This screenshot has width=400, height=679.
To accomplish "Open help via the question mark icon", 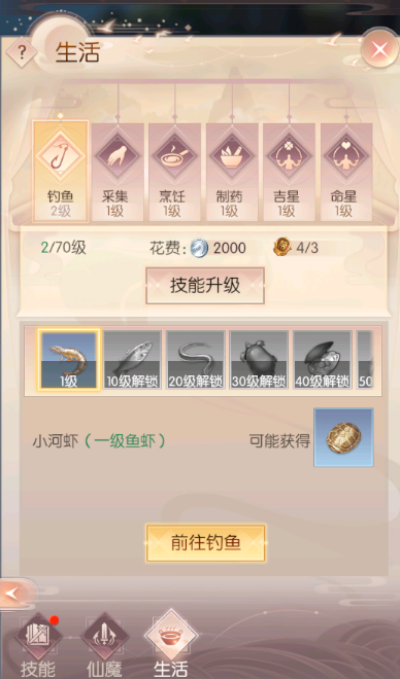I will tap(21, 52).
